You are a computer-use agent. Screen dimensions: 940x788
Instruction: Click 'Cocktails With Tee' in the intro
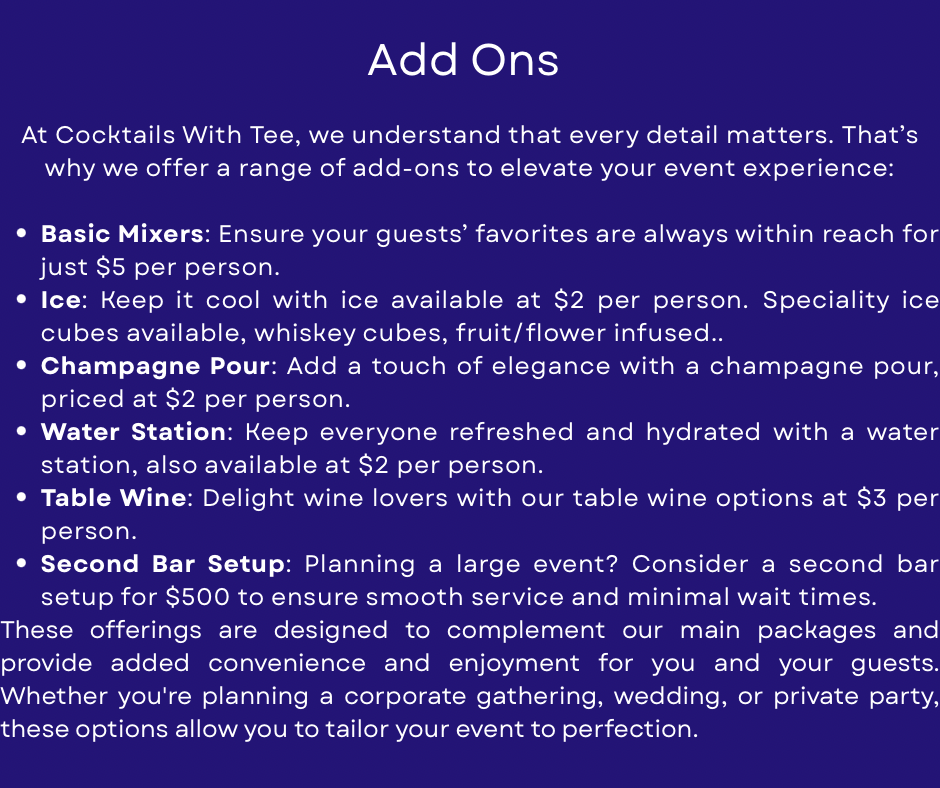pos(177,135)
